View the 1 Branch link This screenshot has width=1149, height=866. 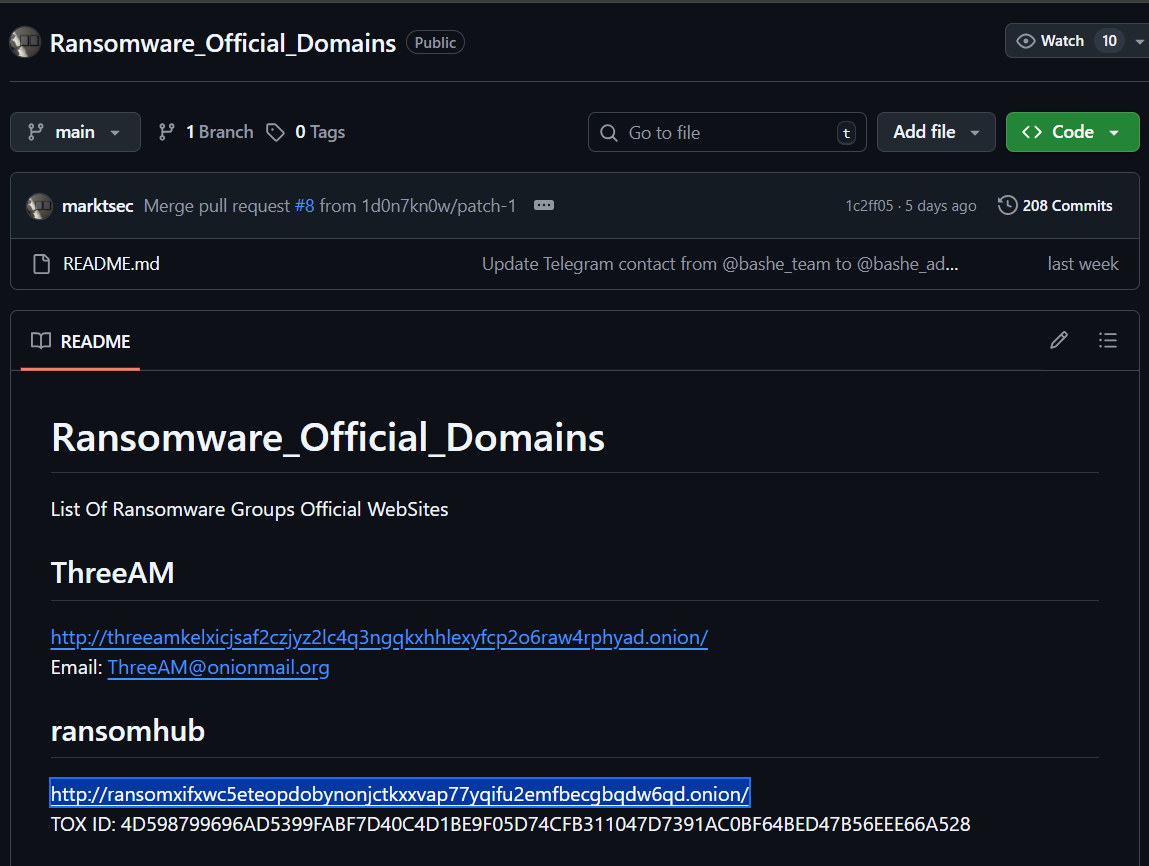point(206,132)
